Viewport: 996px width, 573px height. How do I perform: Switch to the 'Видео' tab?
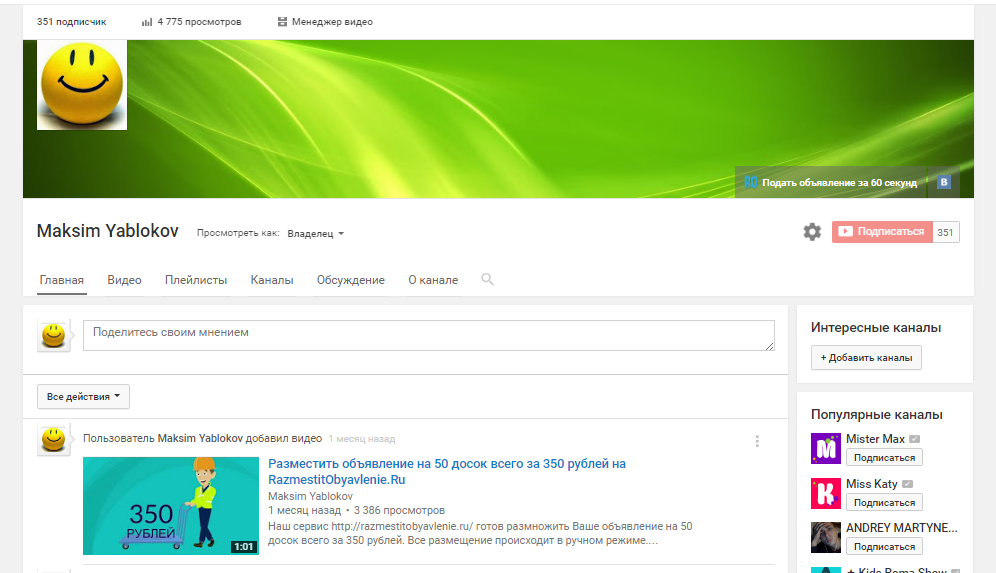[x=124, y=280]
